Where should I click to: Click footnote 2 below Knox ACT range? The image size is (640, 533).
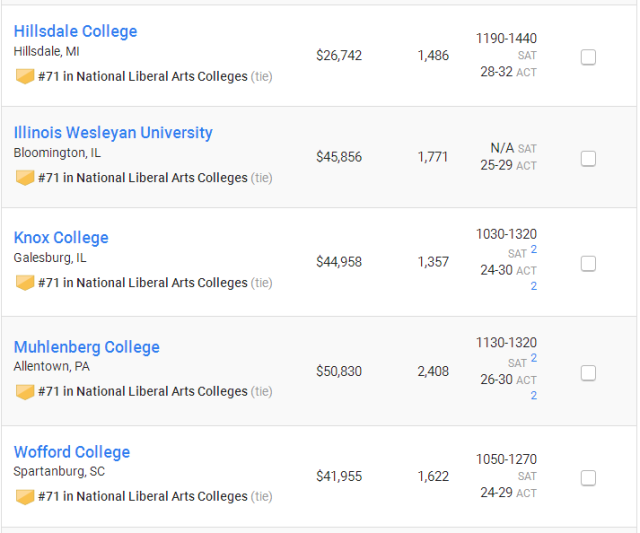coord(533,286)
